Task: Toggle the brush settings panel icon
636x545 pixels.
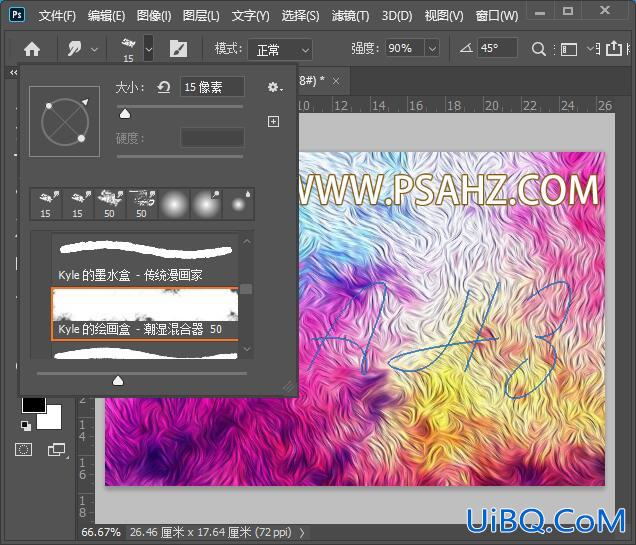Action: tap(178, 49)
